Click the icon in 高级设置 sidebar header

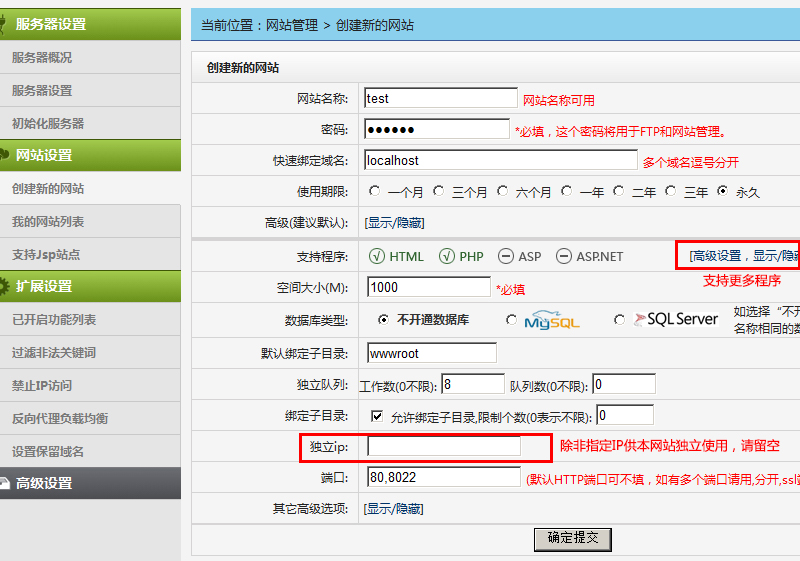tap(4, 482)
